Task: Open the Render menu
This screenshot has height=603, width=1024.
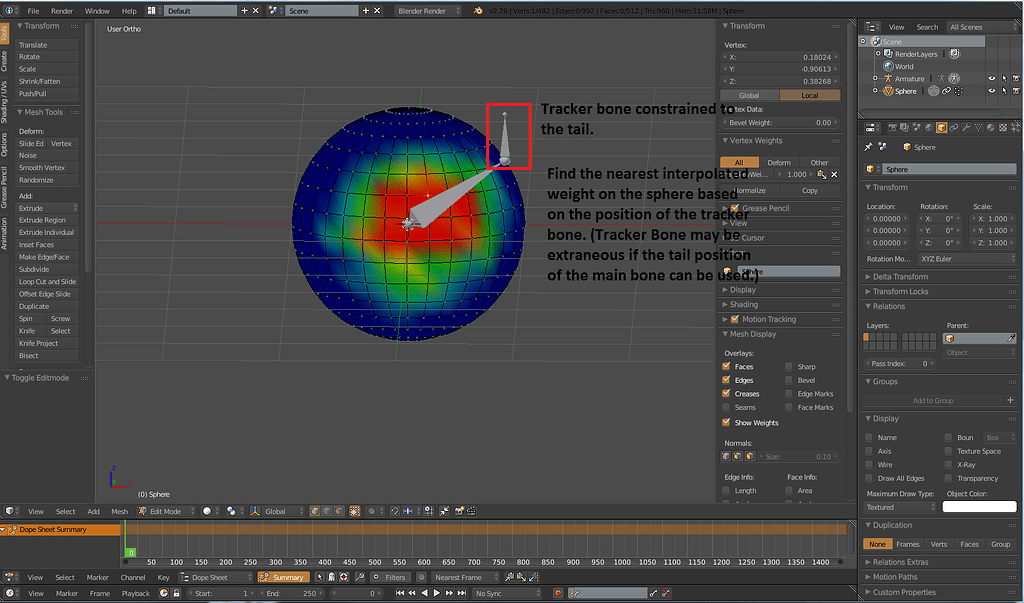Action: (x=62, y=10)
